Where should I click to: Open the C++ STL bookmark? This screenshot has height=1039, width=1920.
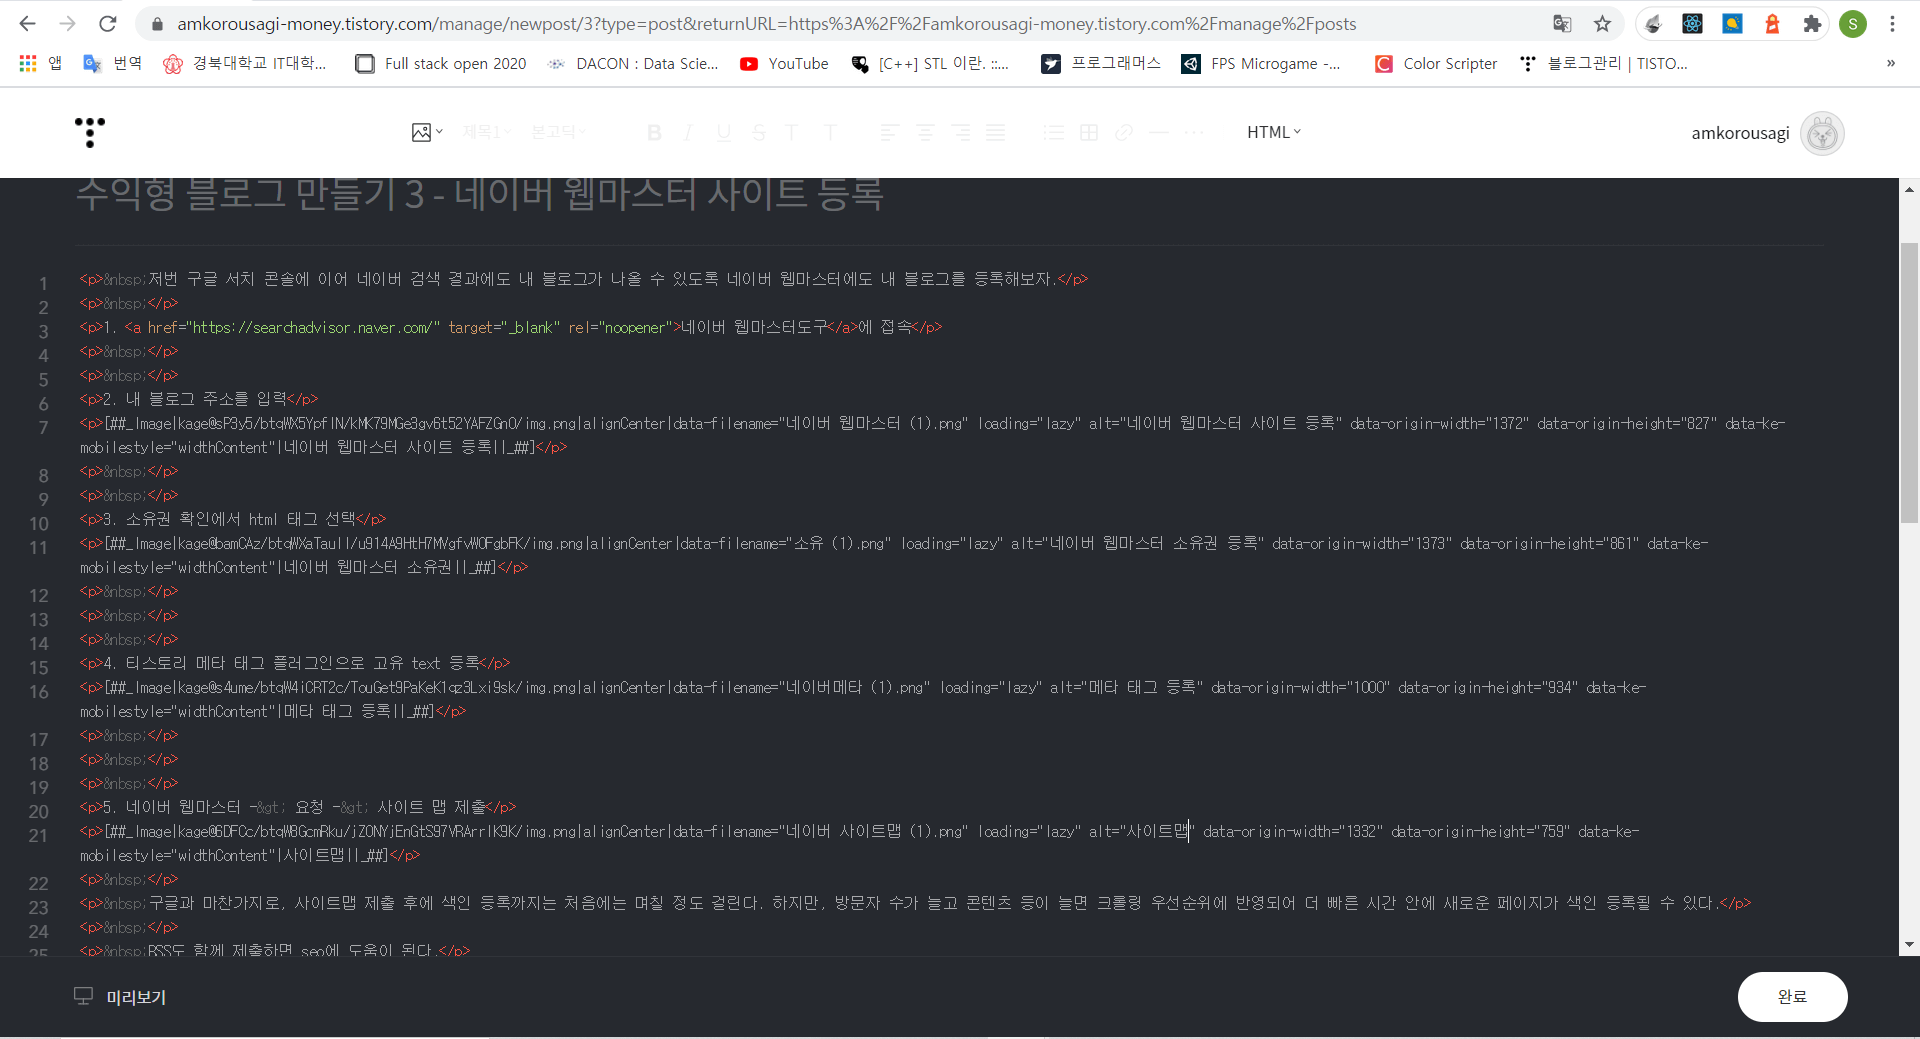tap(930, 64)
